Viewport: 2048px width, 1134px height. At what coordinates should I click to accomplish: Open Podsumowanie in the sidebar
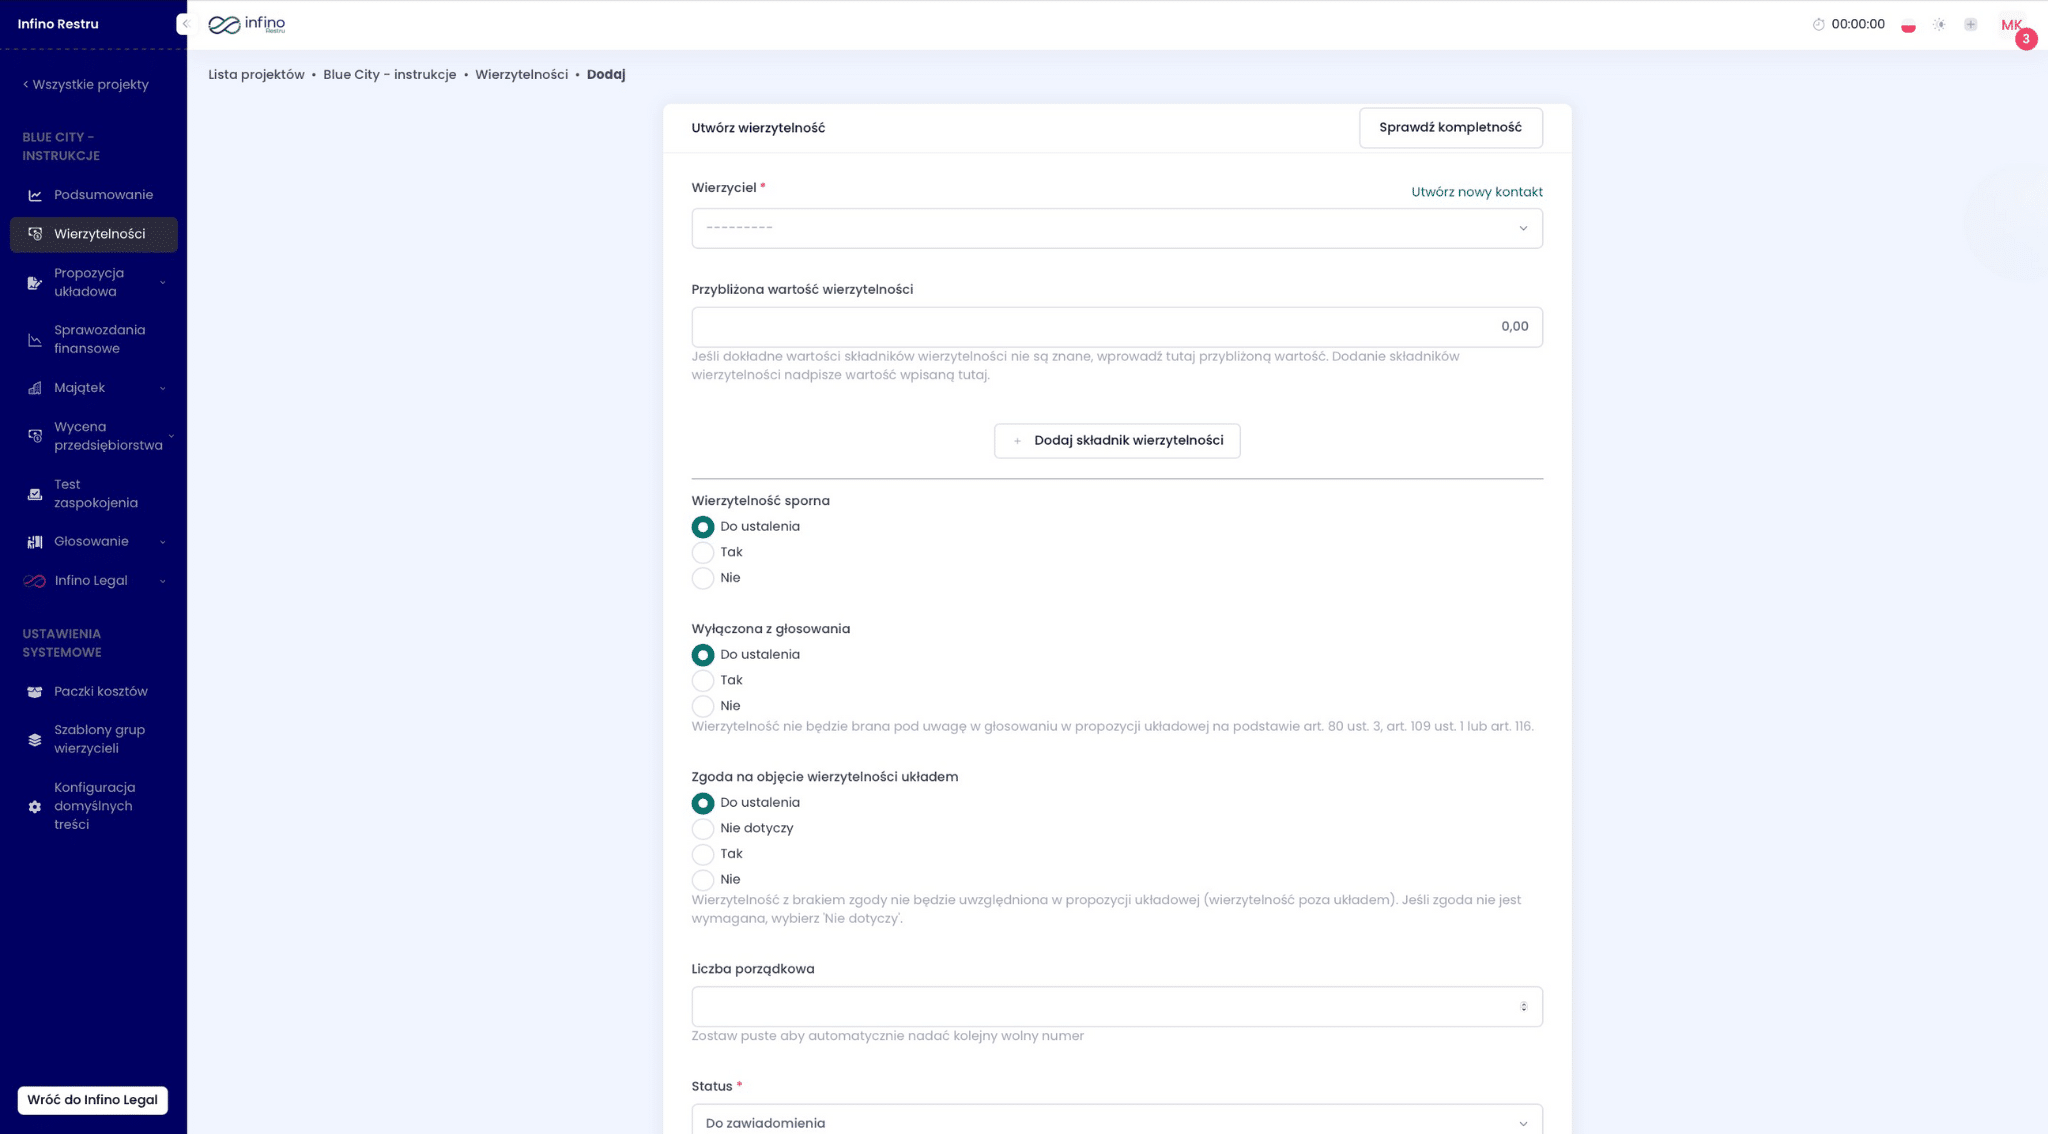[103, 195]
